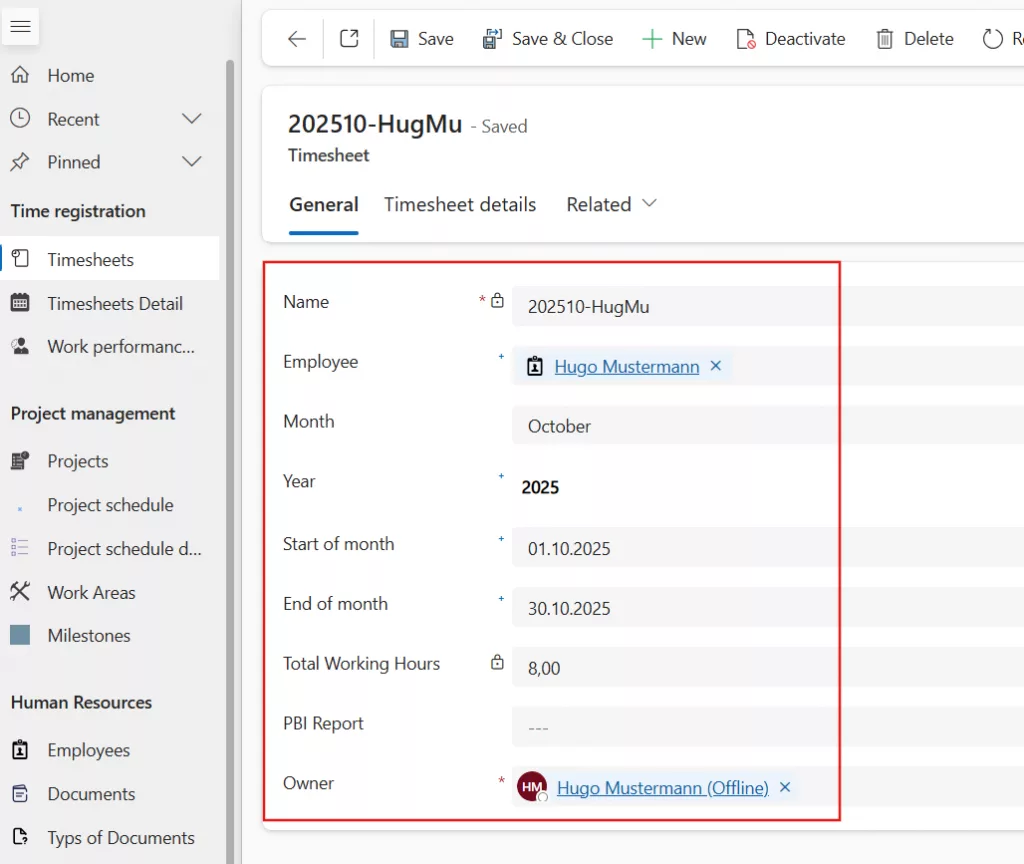Navigate to Employees in sidebar
This screenshot has width=1024, height=864.
point(88,750)
